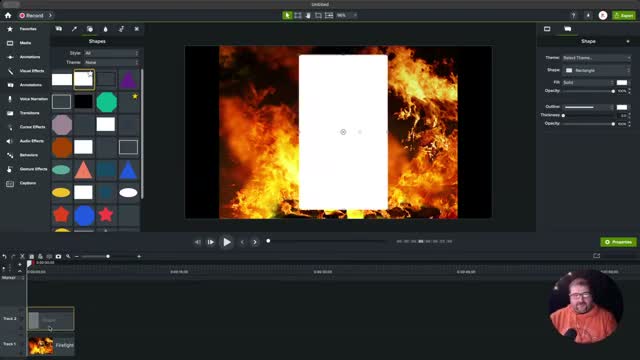The width and height of the screenshot is (640, 360).
Task: Step to the next frame
Action: pos(211,242)
